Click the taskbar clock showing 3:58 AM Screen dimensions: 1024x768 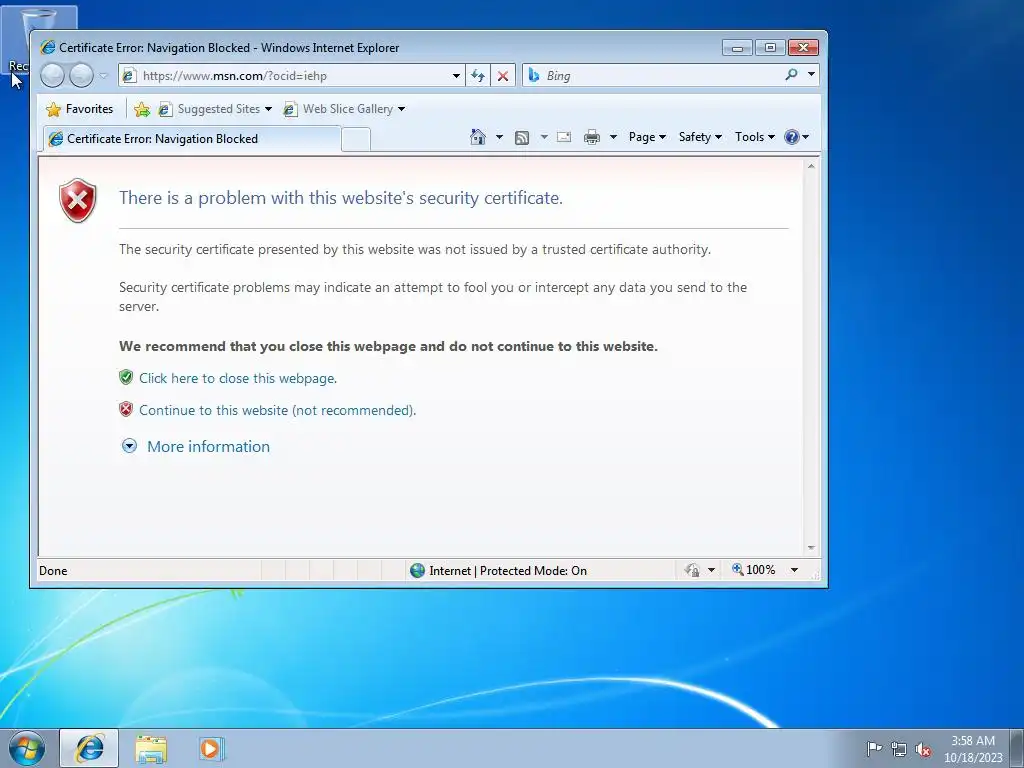tap(973, 749)
